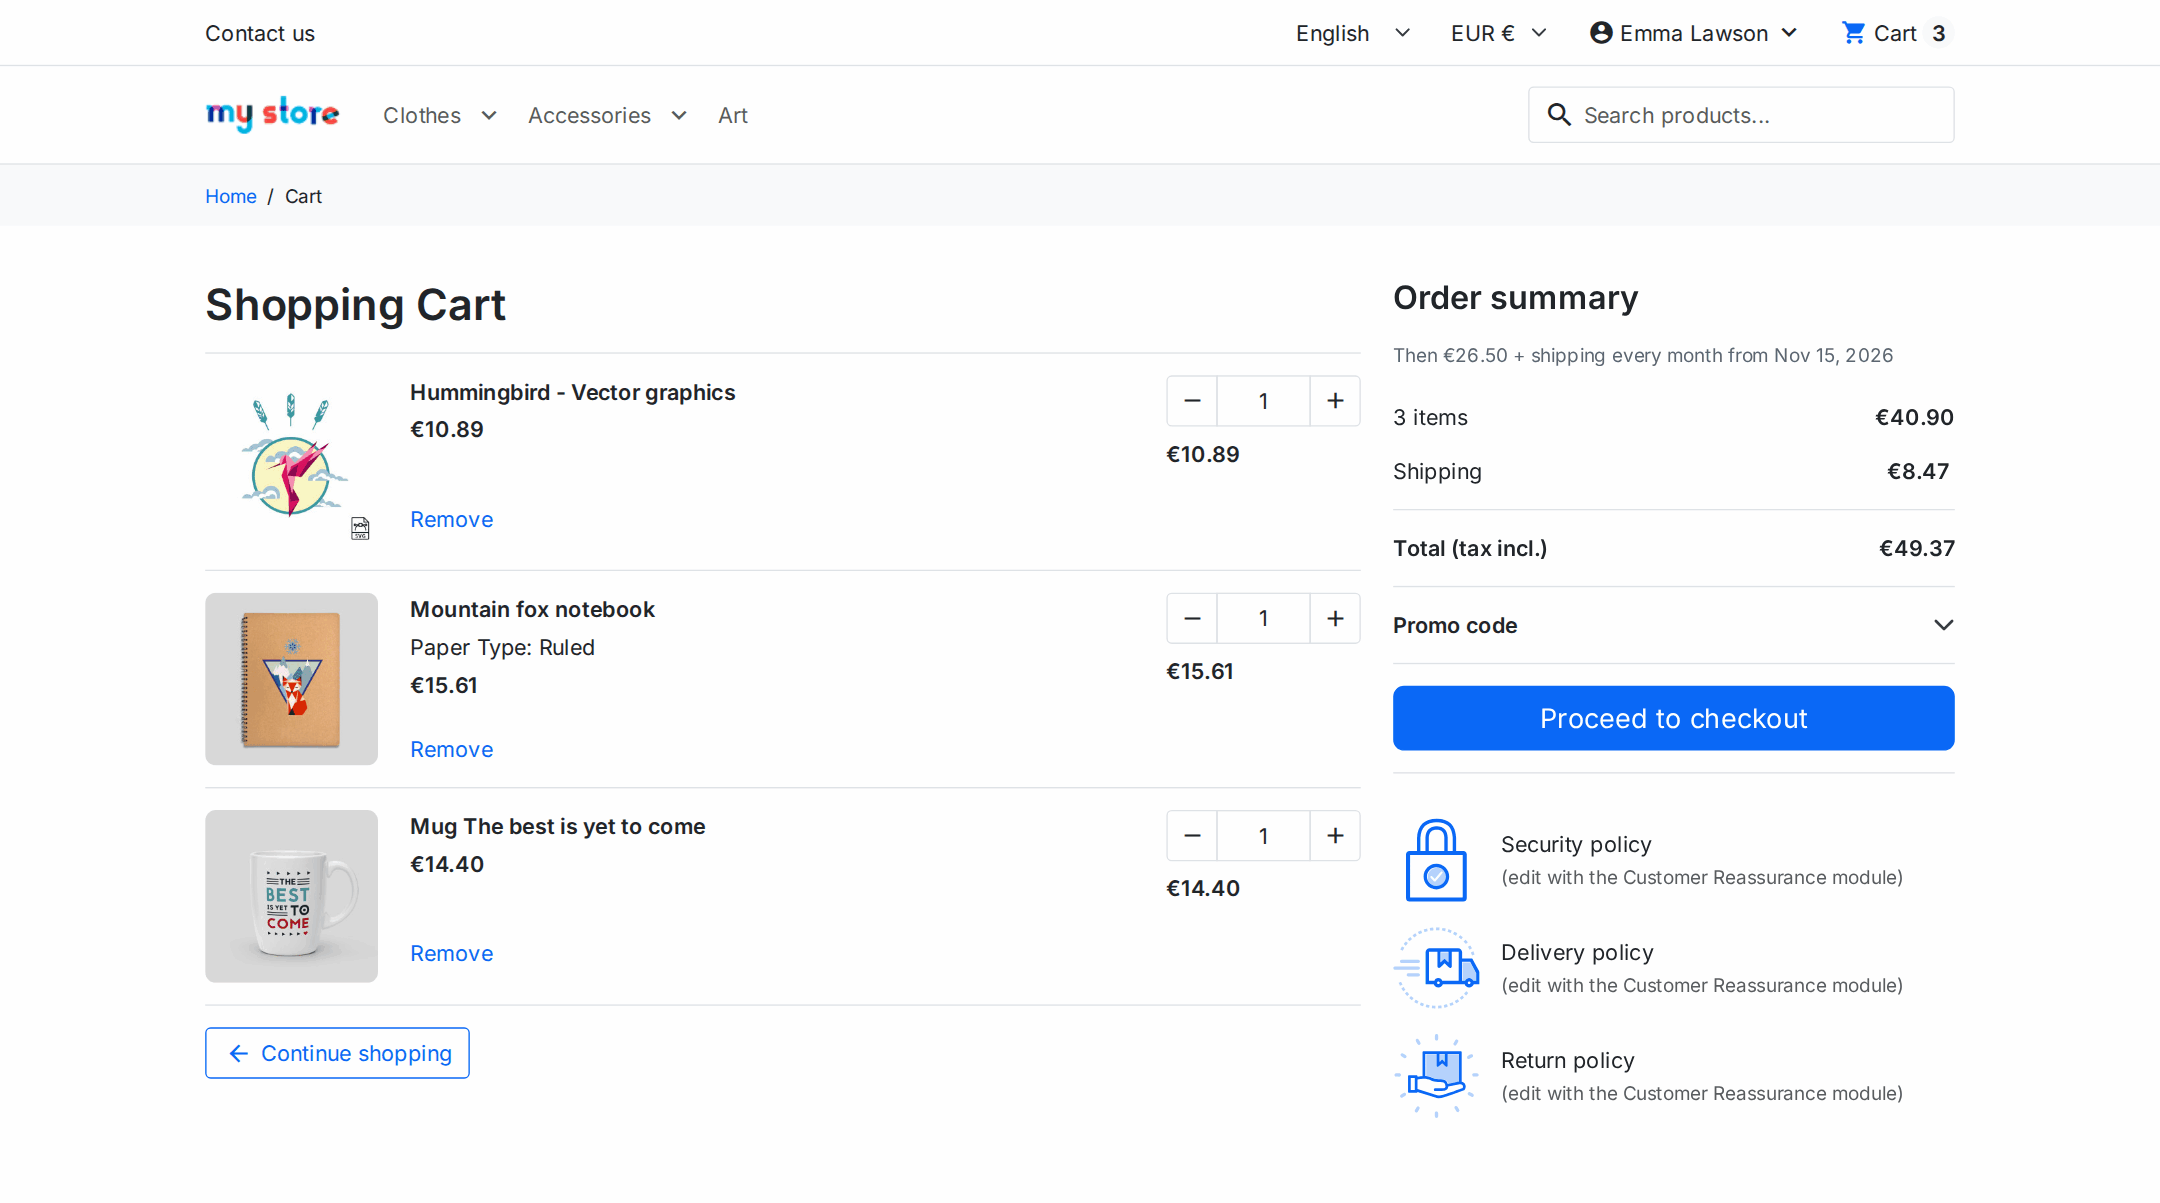Click Contact us link
The height and width of the screenshot is (1203, 2160).
(x=260, y=33)
